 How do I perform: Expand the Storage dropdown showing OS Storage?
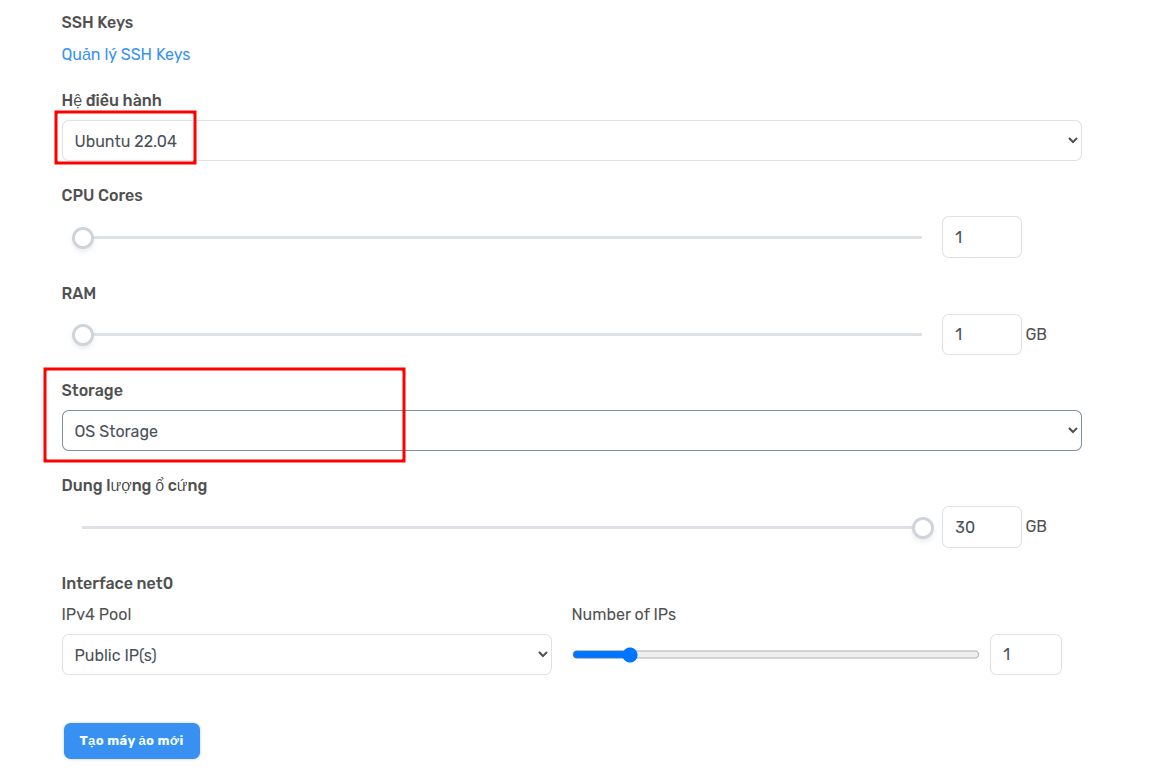(570, 431)
